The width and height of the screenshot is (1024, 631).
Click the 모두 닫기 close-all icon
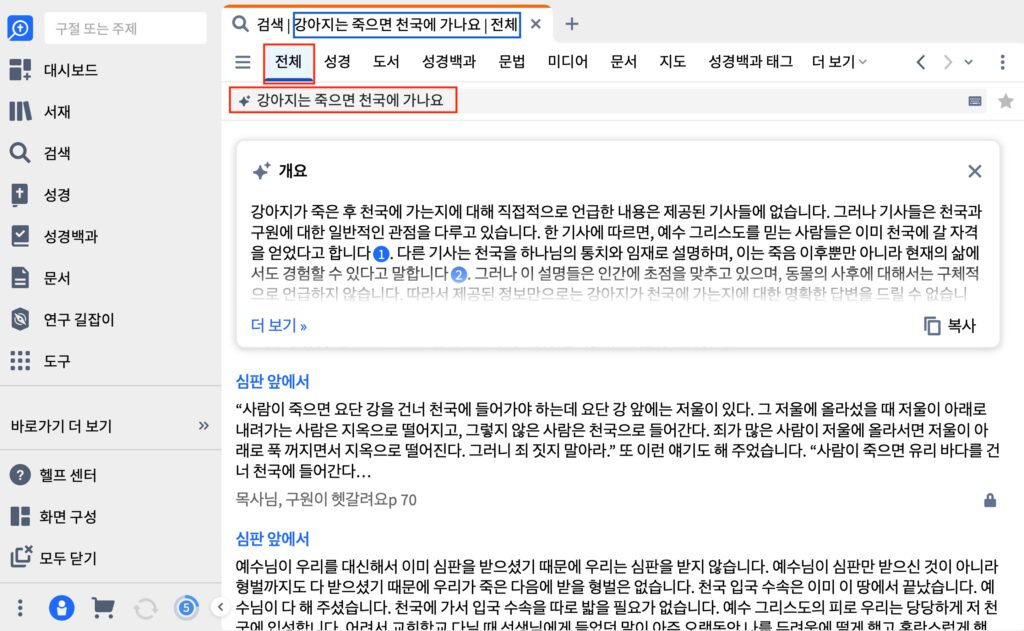[20, 557]
